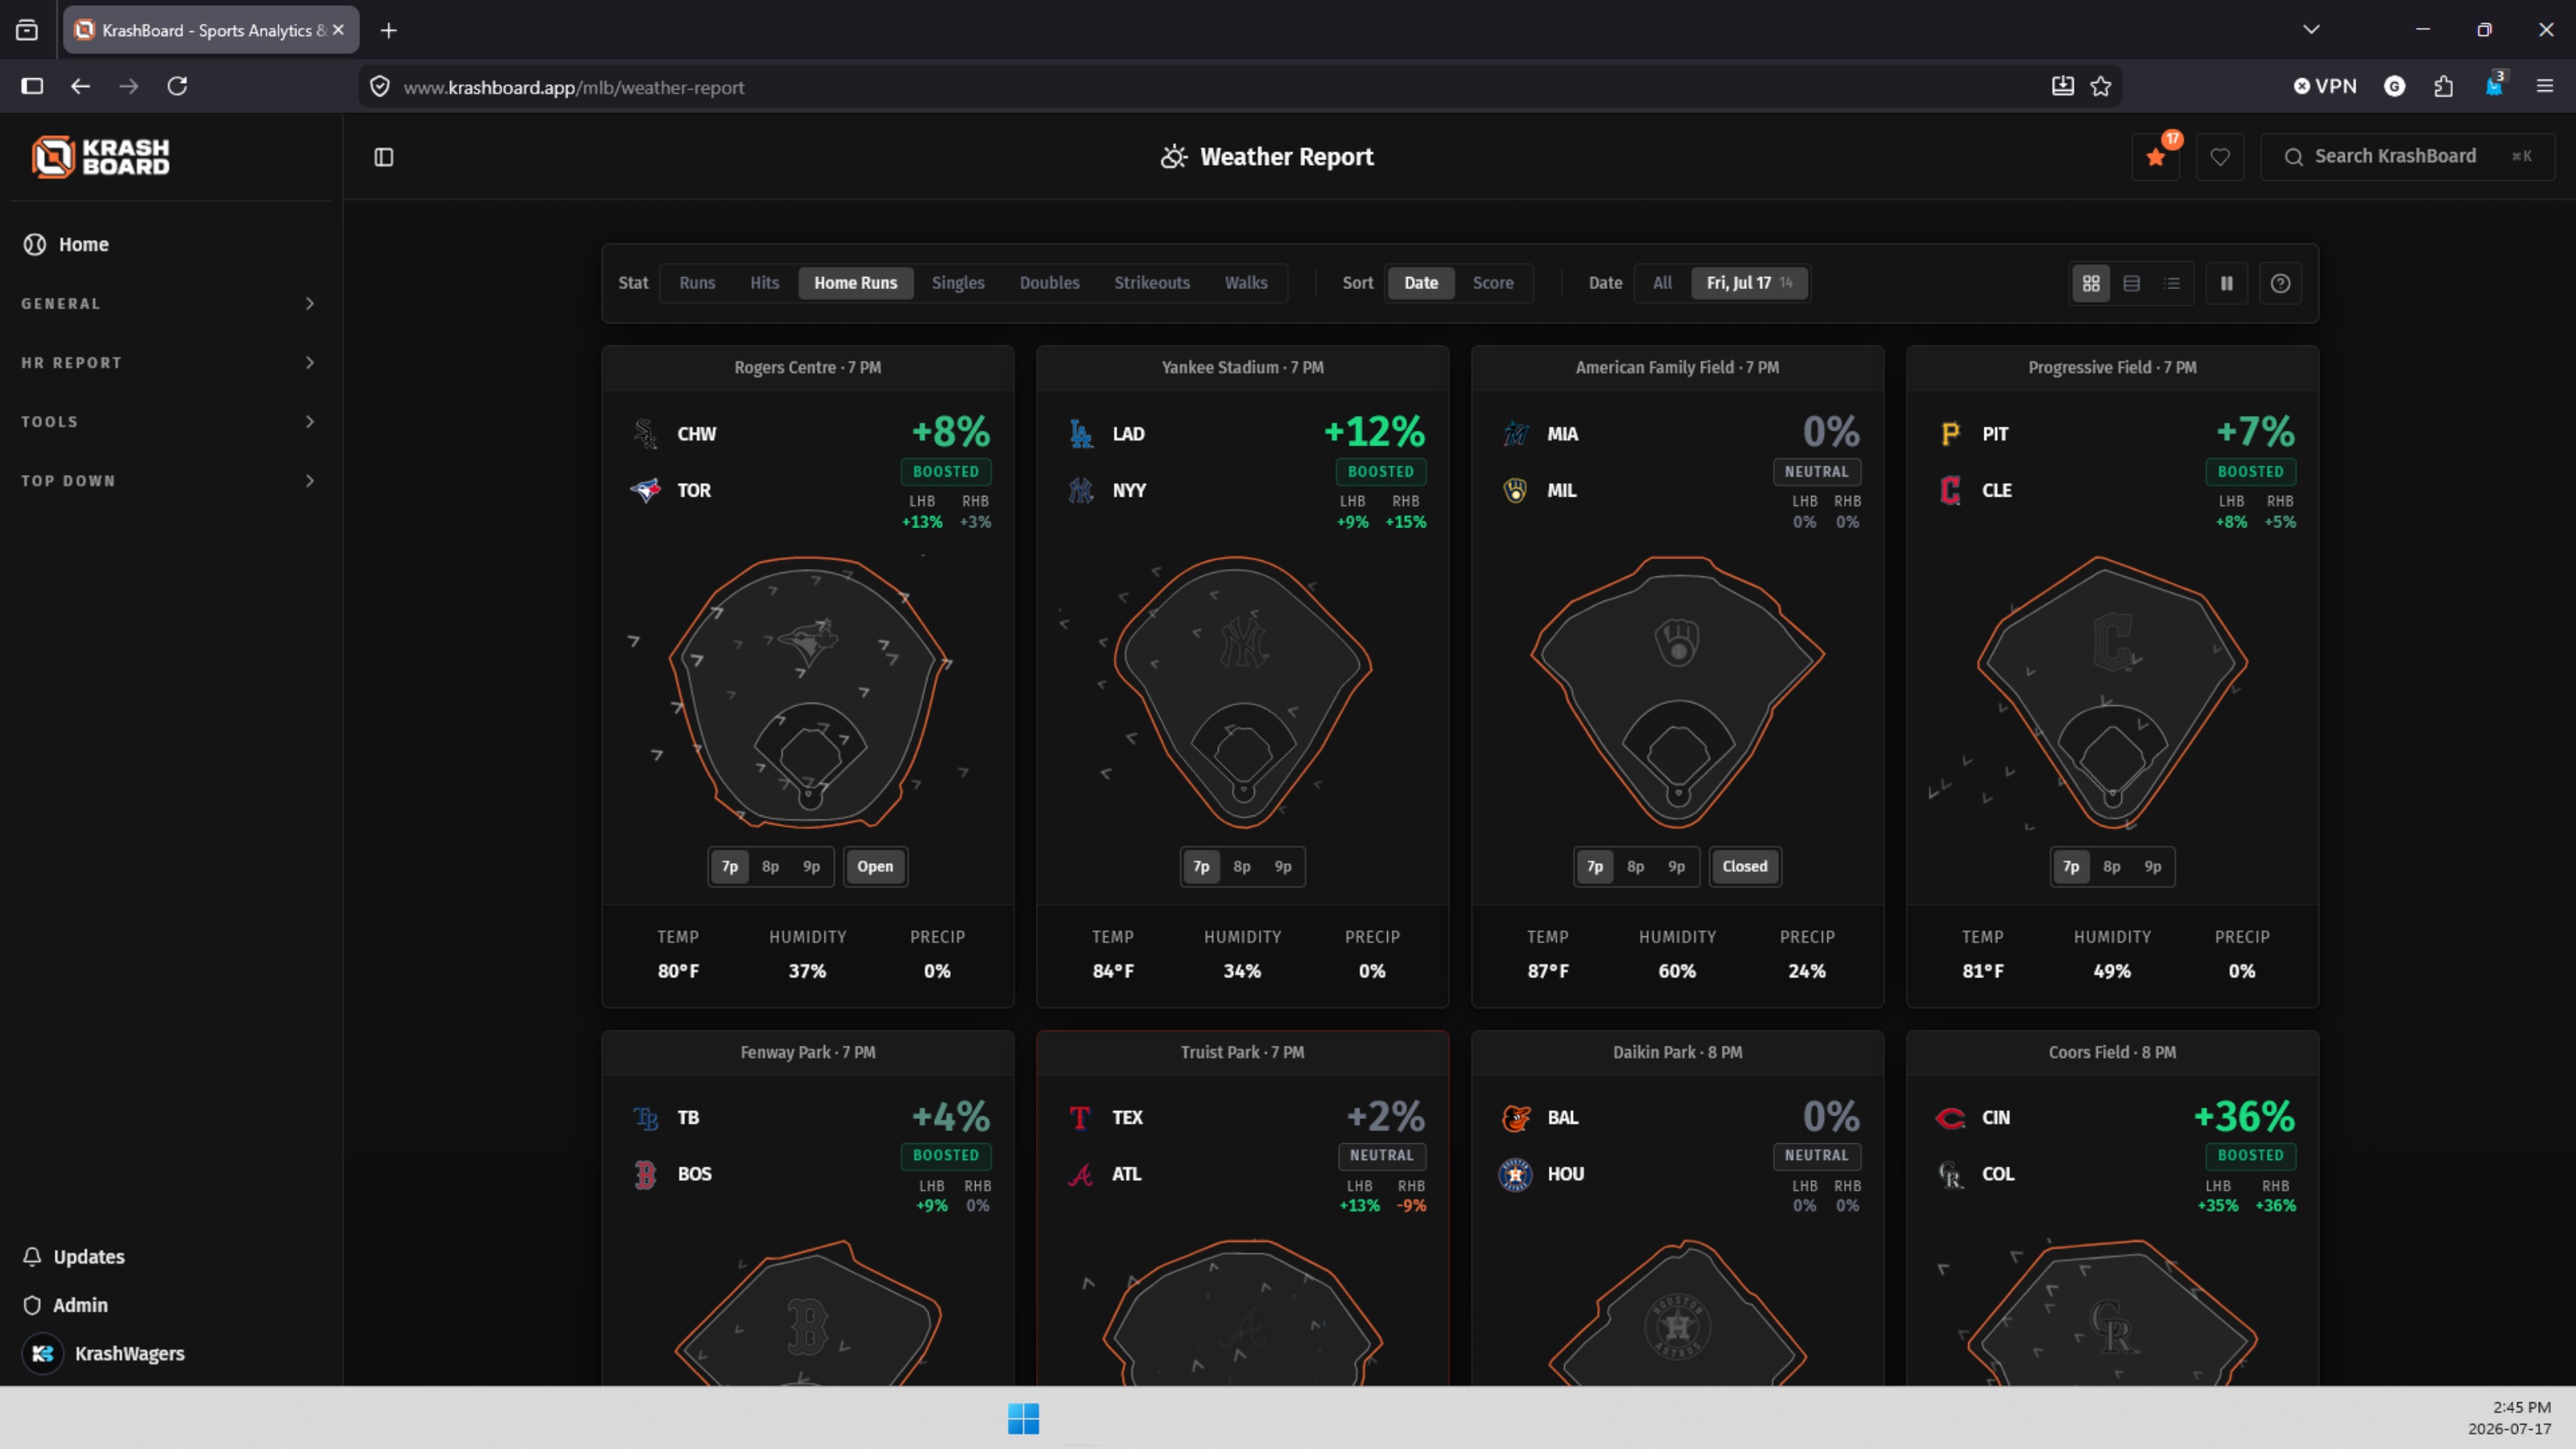2576x1449 pixels.
Task: Select the Fri, Jul 17 date filter
Action: (1749, 284)
